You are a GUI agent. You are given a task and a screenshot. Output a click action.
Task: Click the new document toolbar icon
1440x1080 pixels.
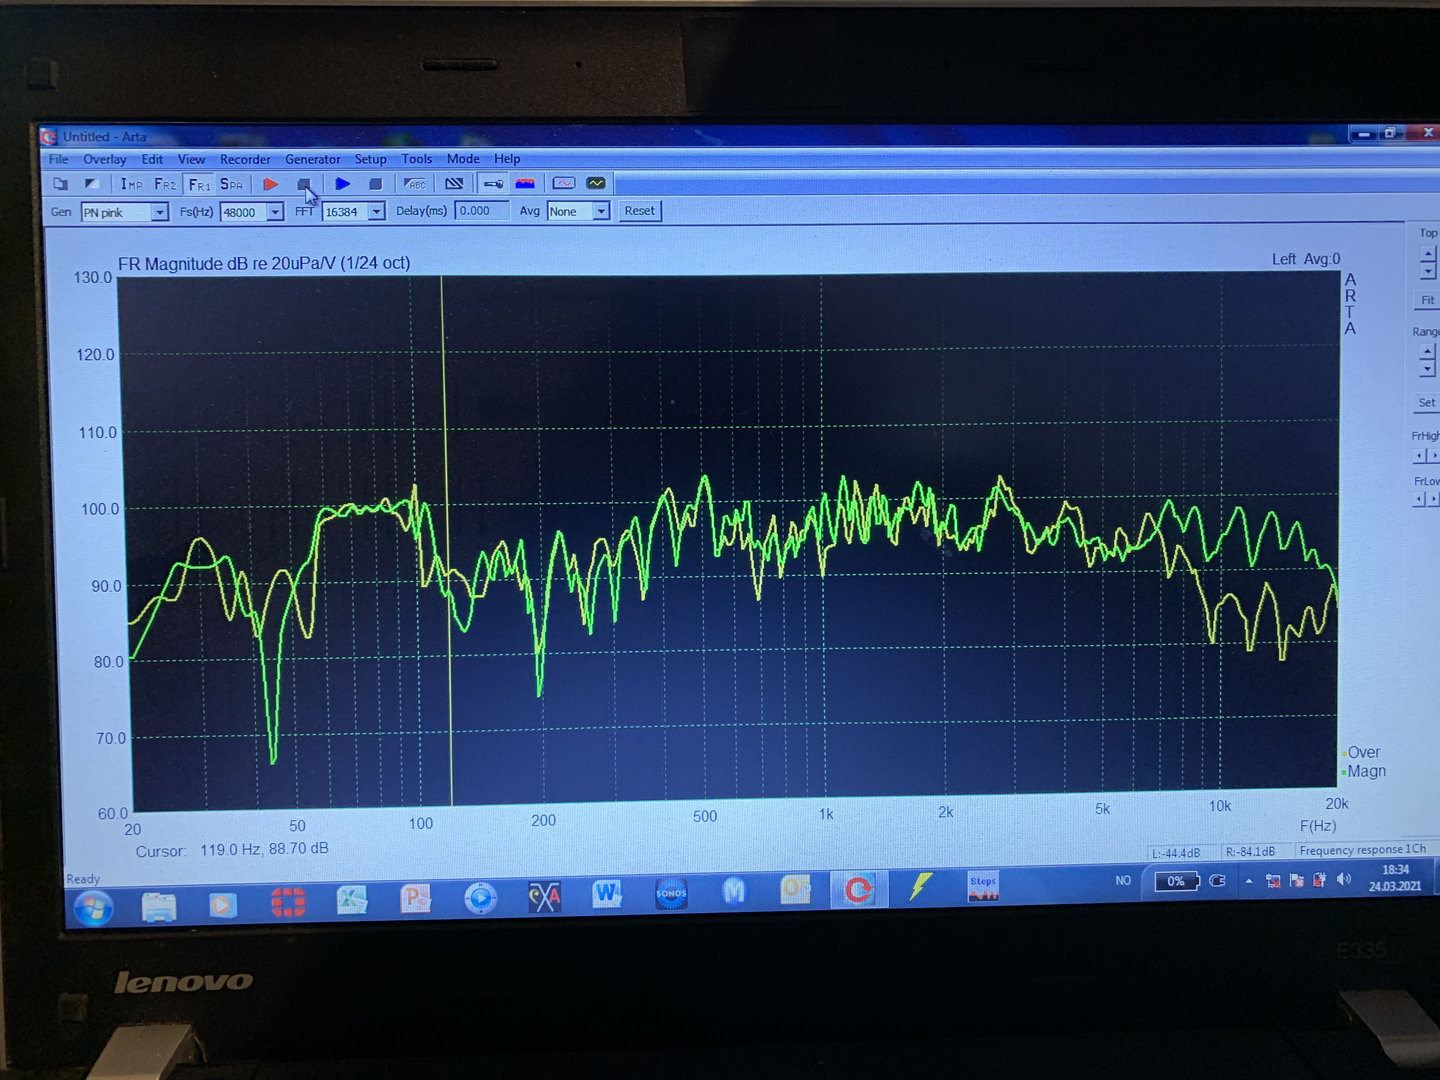[x=61, y=184]
